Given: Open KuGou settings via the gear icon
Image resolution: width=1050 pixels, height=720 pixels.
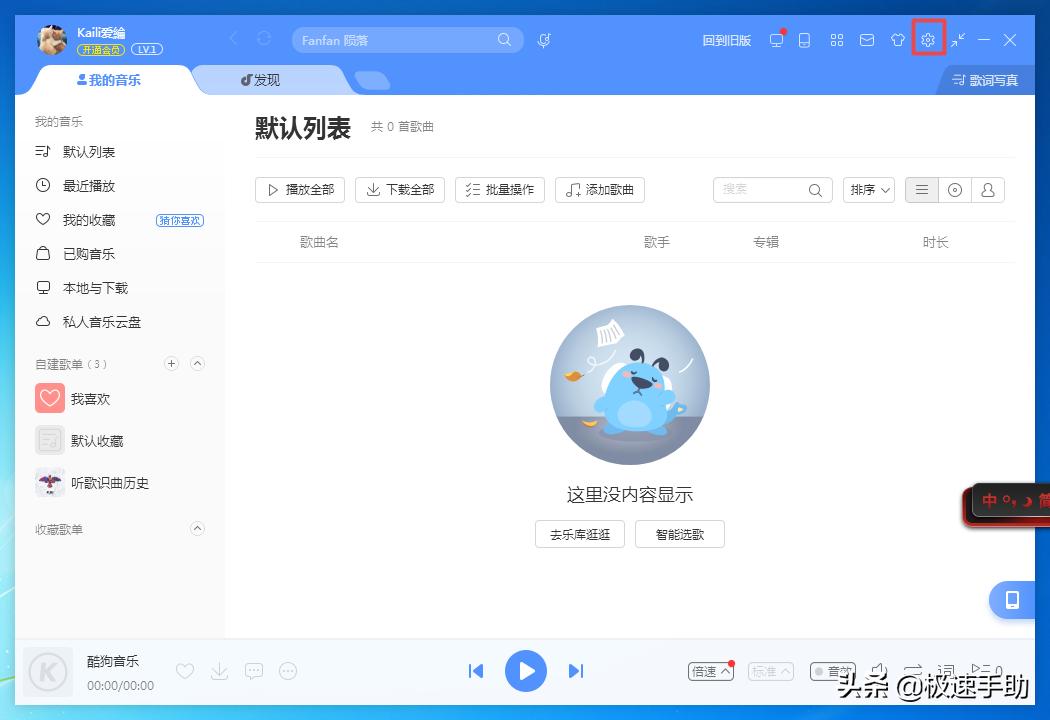Looking at the screenshot, I should [x=928, y=40].
